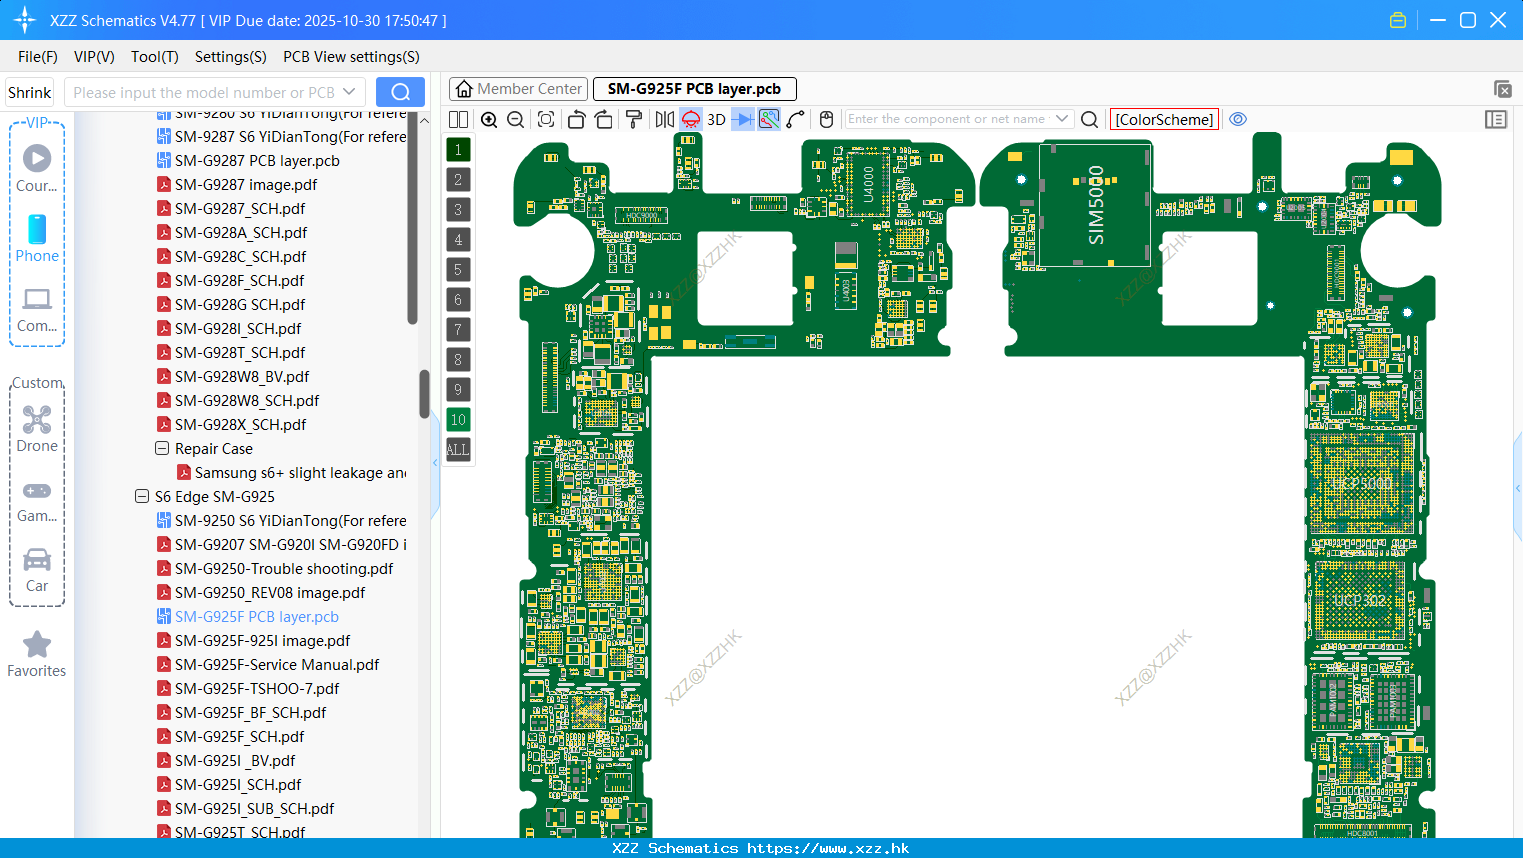Click the Shrink button
Screen dimensions: 1523x858
30,92
